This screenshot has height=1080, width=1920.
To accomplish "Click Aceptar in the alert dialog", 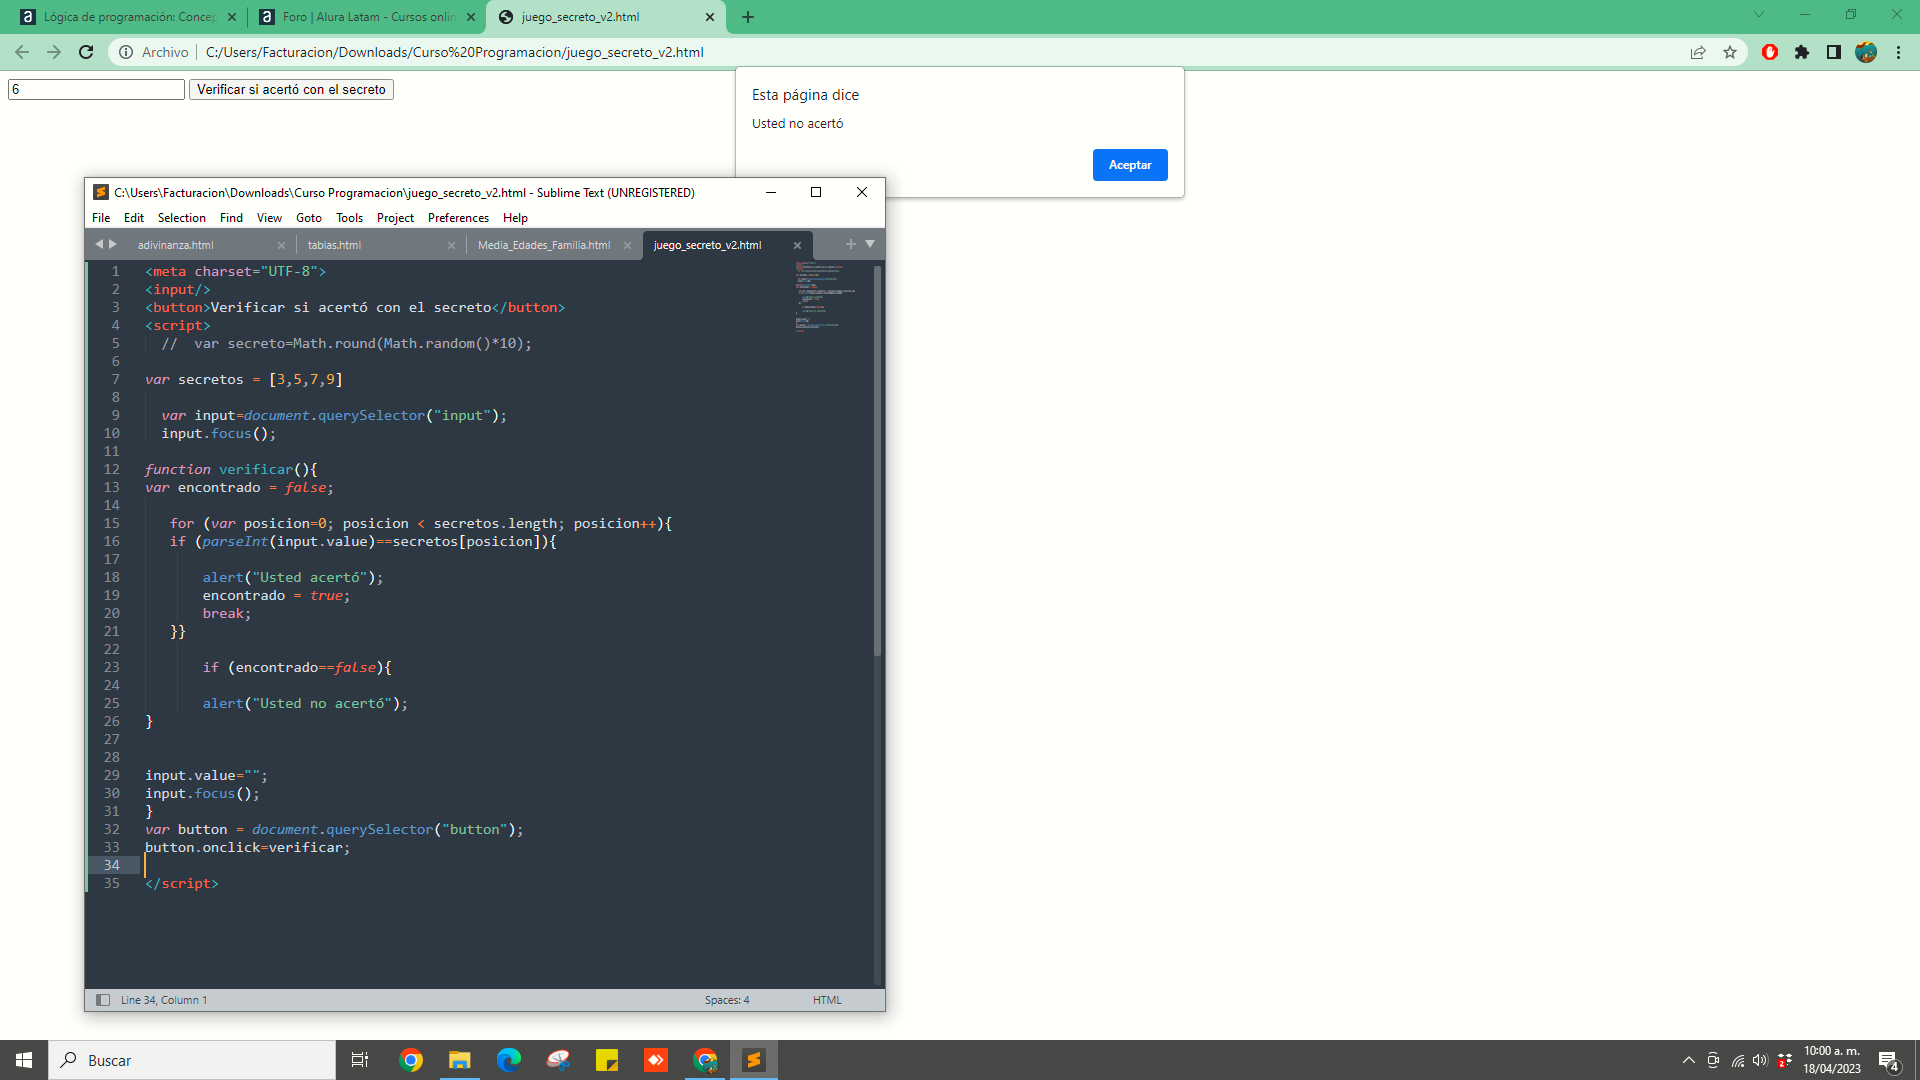I will [1130, 165].
